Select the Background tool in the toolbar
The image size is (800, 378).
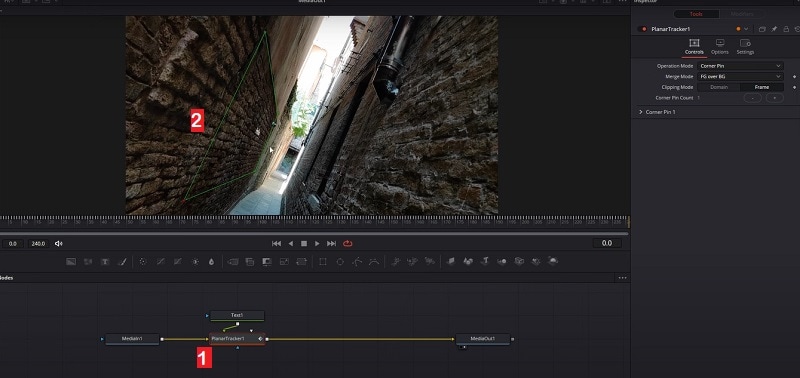click(71, 261)
